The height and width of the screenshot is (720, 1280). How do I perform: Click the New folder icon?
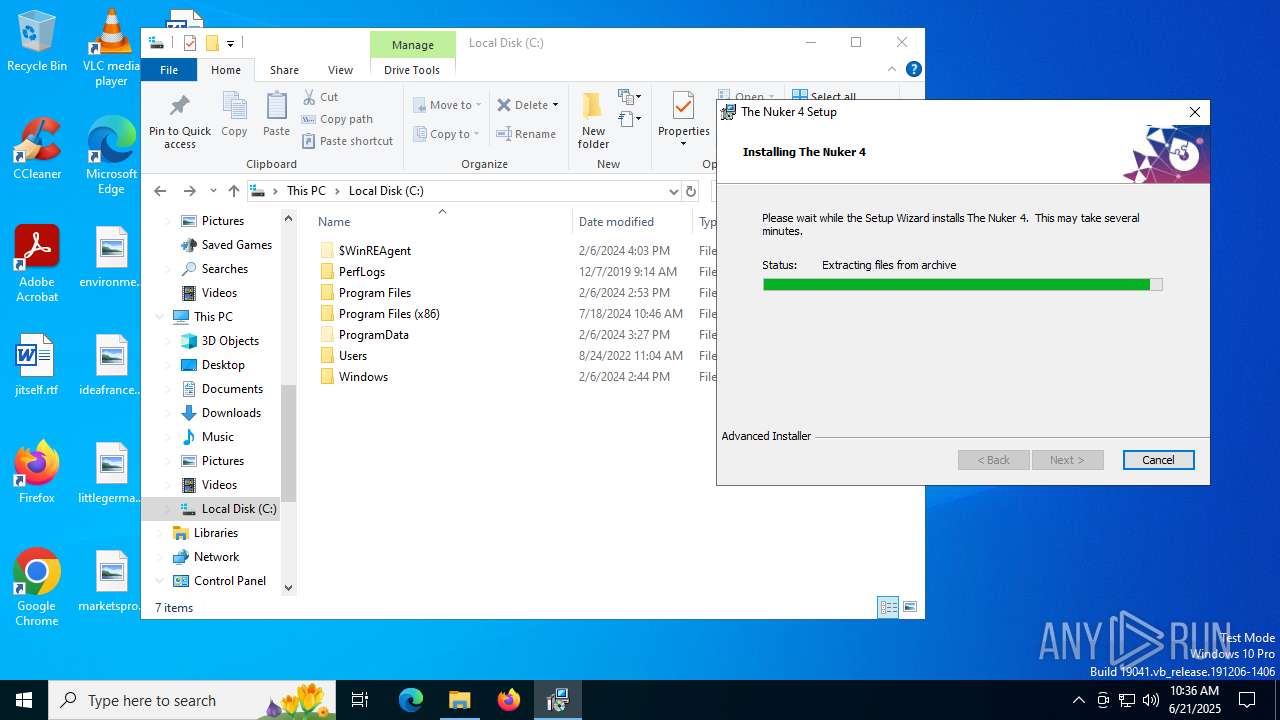[x=593, y=120]
